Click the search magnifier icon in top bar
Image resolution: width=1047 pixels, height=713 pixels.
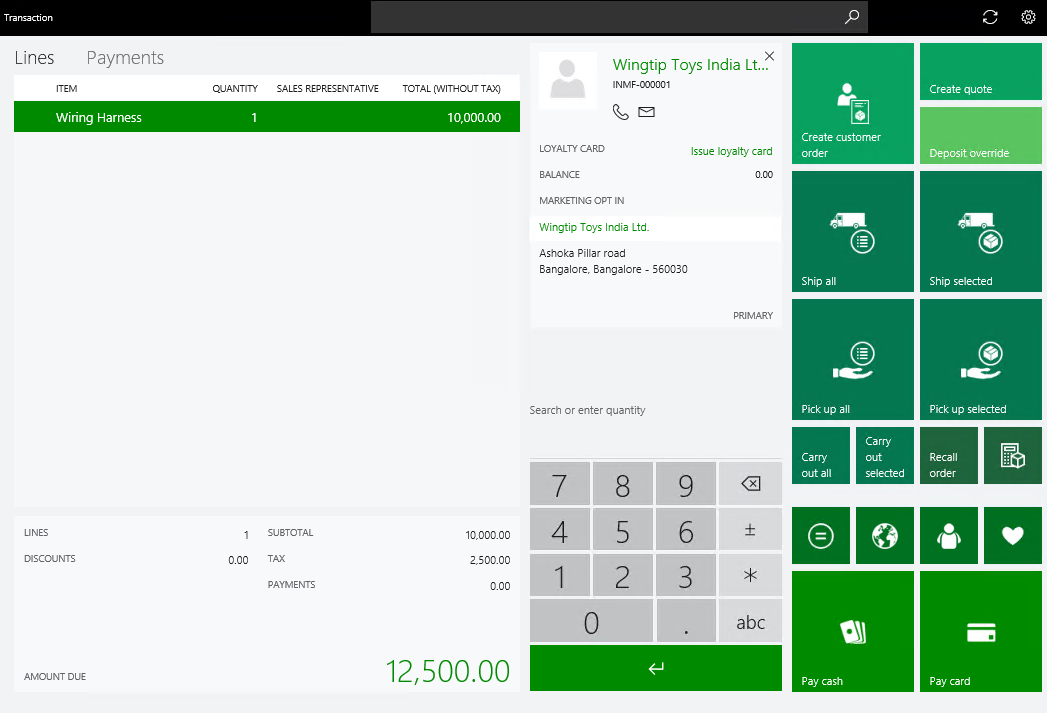coord(851,17)
